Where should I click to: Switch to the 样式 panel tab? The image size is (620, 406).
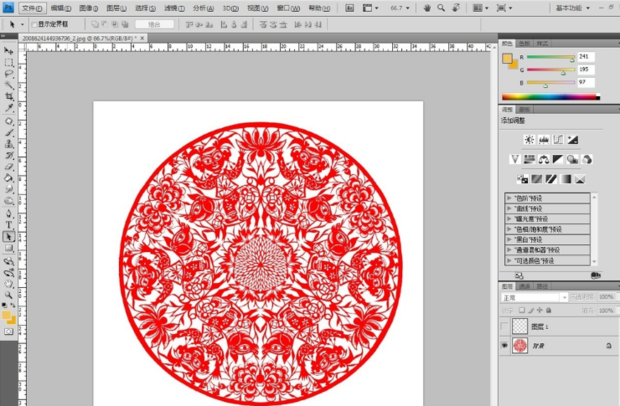[542, 44]
